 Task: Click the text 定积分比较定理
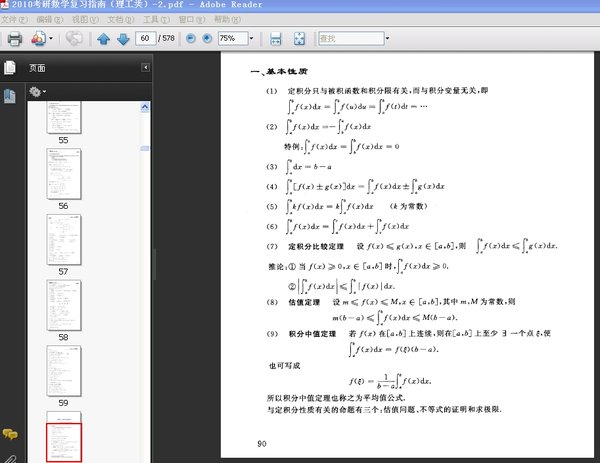316,246
